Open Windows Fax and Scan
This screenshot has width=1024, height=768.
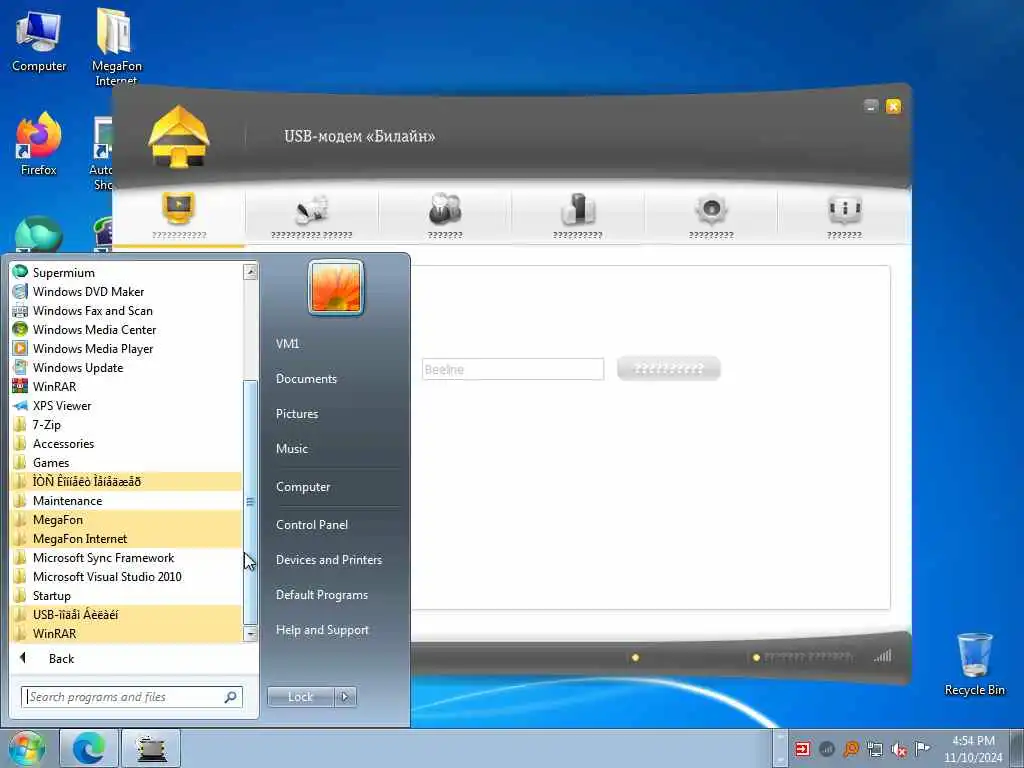(x=126, y=310)
